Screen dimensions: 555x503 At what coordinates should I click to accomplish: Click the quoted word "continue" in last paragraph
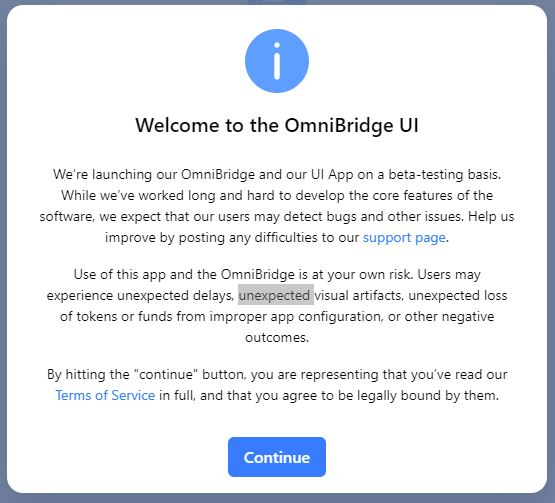pos(166,375)
